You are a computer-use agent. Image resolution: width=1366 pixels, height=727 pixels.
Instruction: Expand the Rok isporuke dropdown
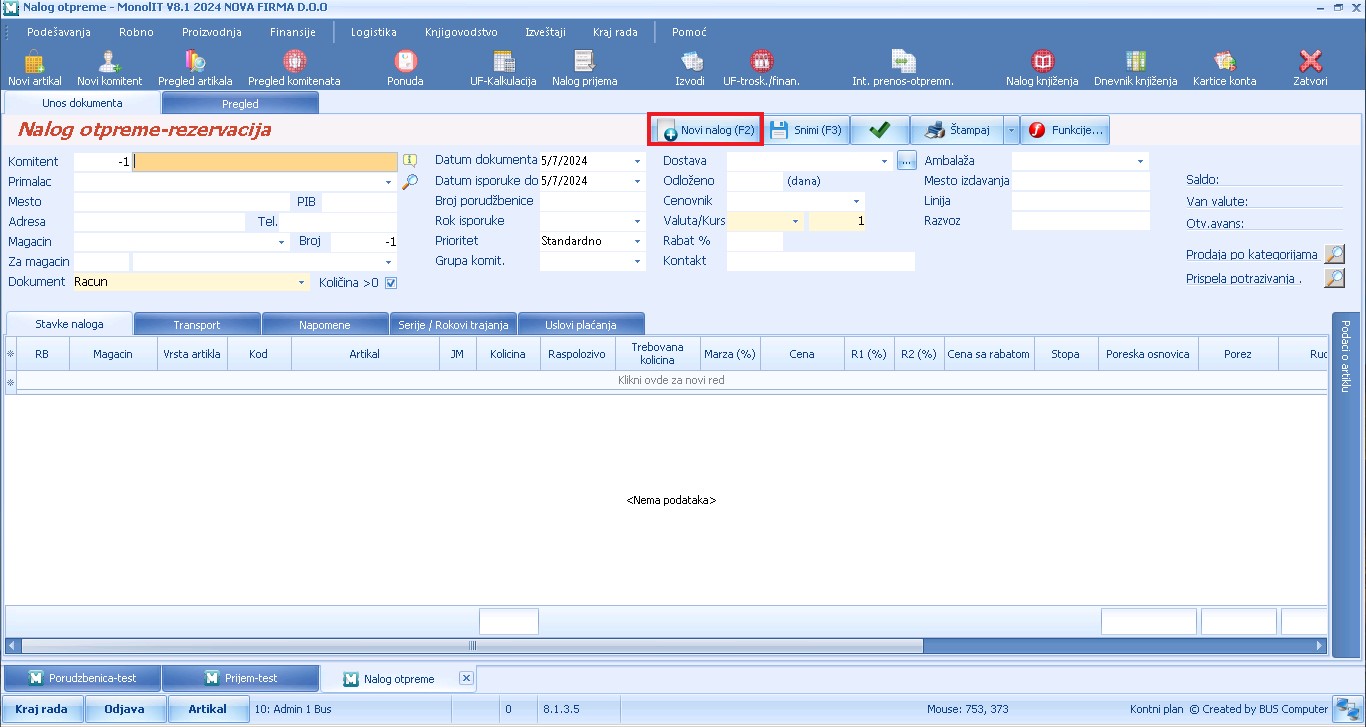637,221
